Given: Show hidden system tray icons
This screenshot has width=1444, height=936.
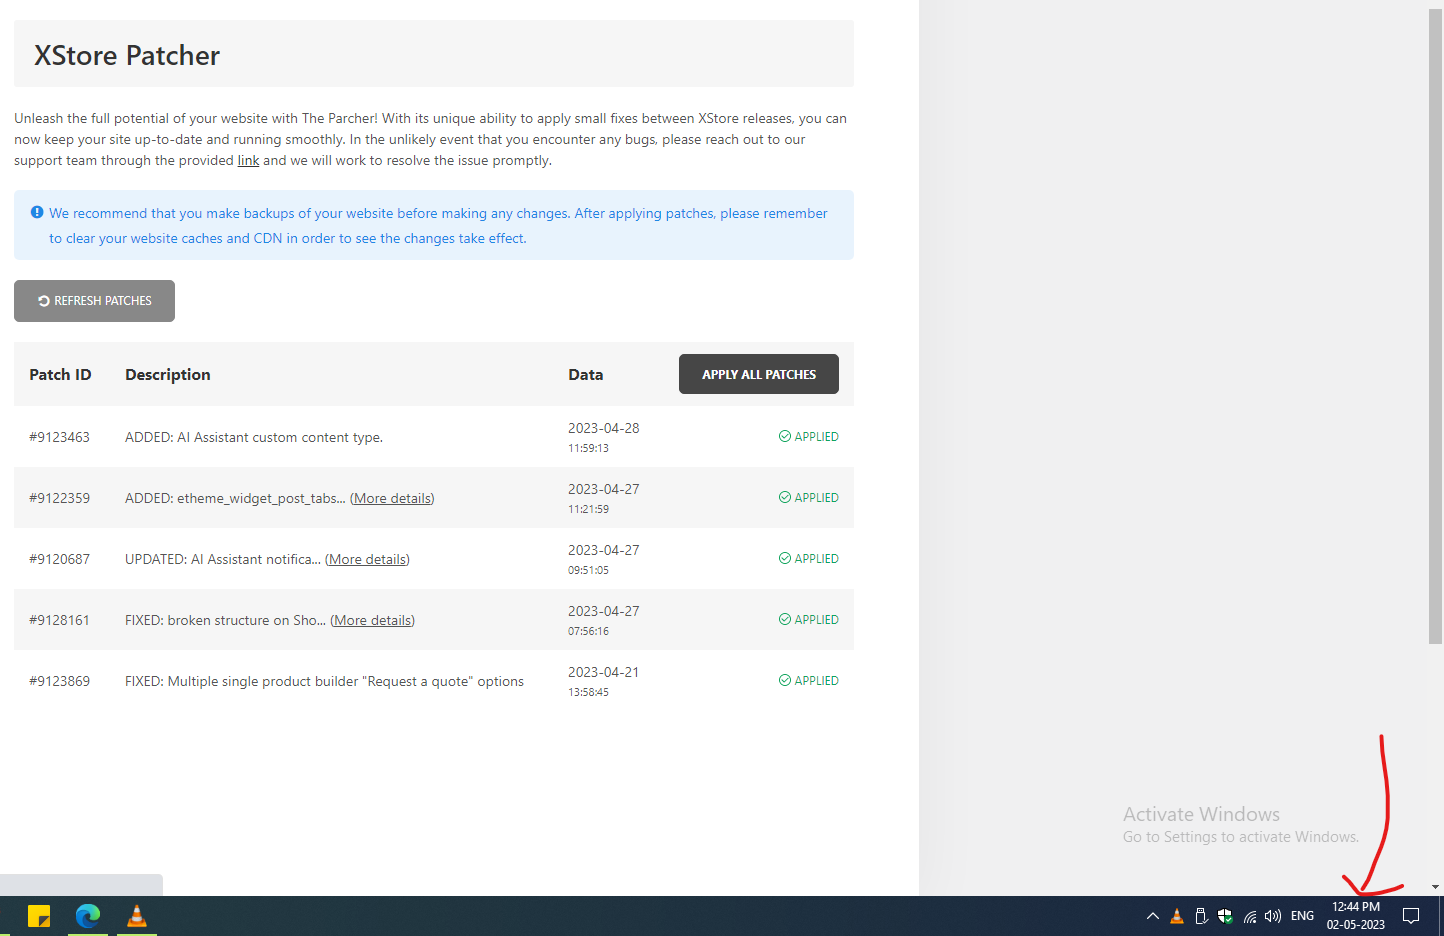Looking at the screenshot, I should pos(1153,916).
